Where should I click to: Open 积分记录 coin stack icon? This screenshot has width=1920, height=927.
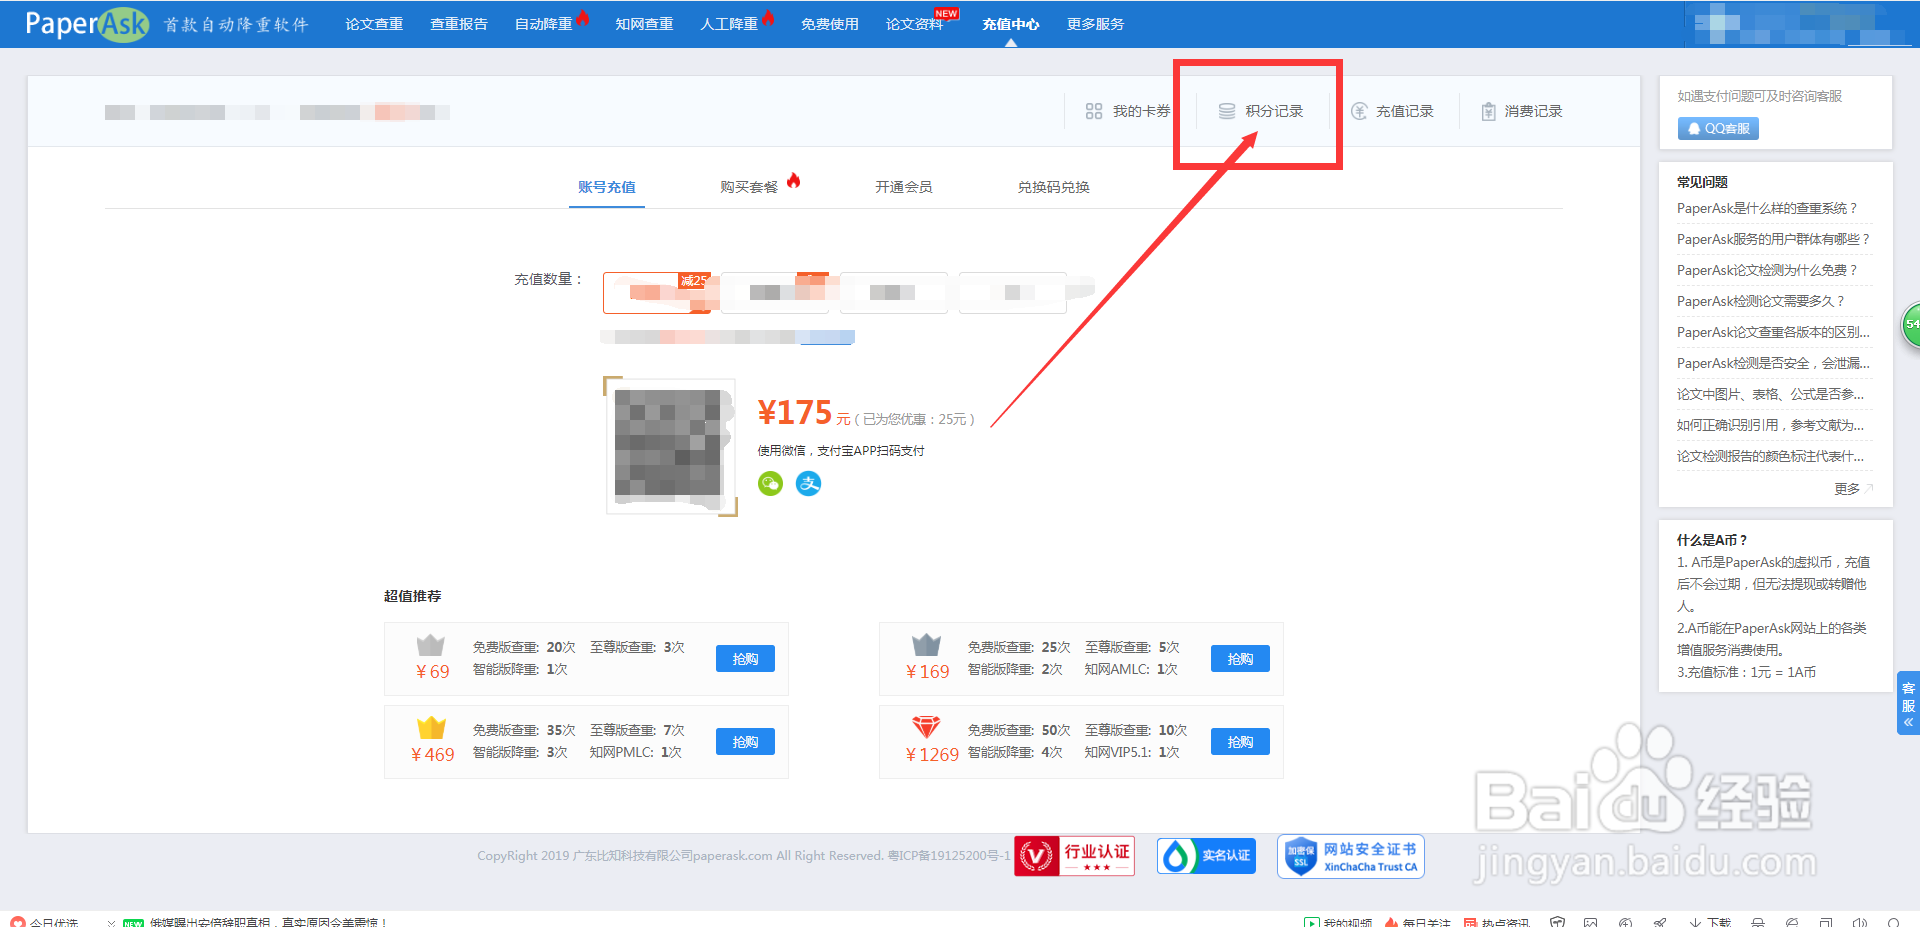point(1227,111)
